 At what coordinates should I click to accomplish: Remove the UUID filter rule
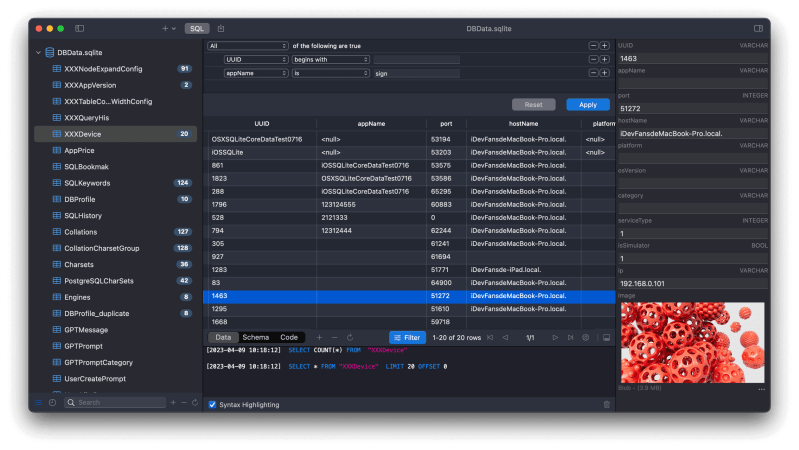pos(593,60)
